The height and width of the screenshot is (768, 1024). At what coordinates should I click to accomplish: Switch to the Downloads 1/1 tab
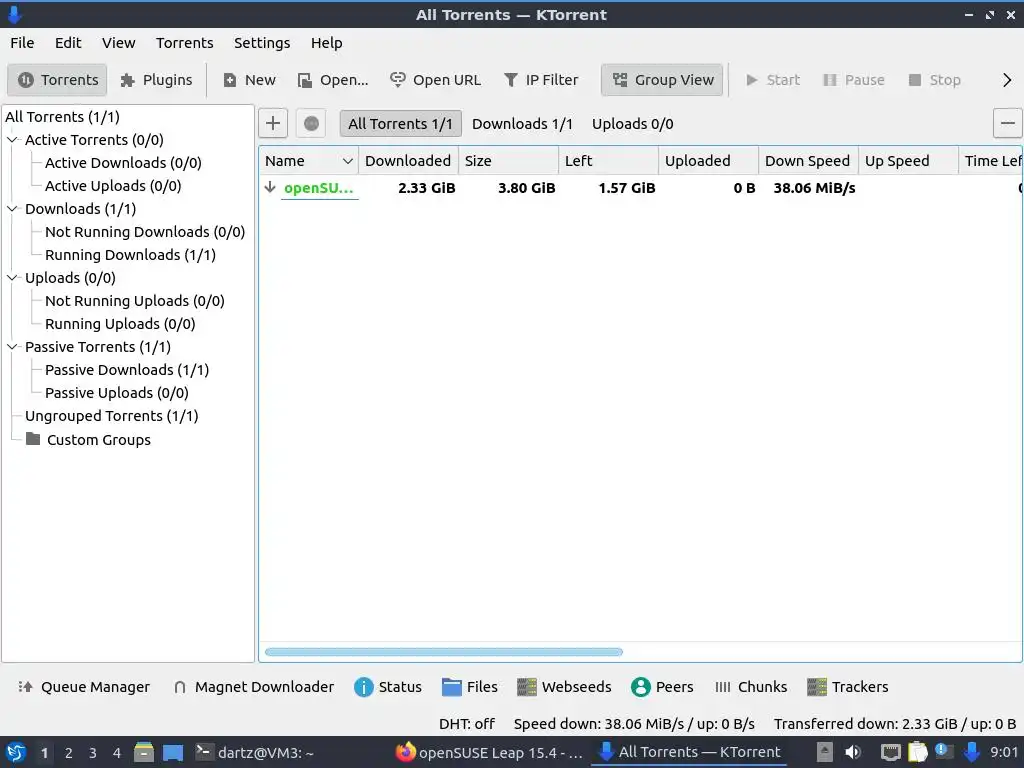[x=522, y=123]
